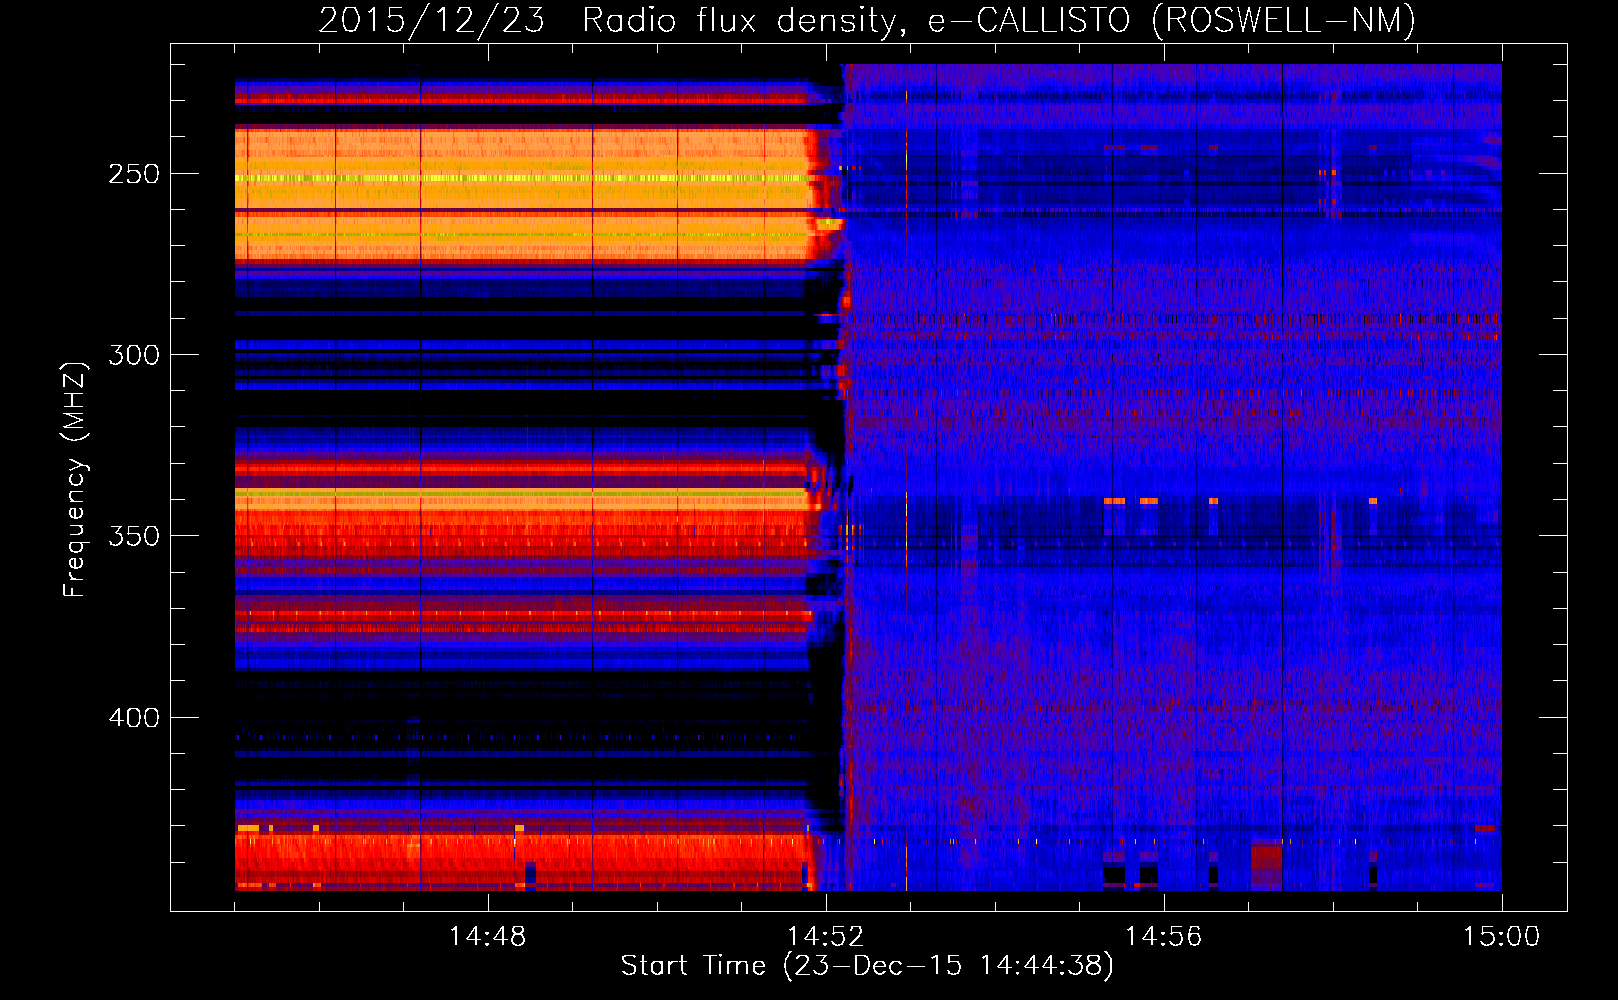Click the red band near 350 MHz
This screenshot has width=1618, height=1000.
(520, 535)
